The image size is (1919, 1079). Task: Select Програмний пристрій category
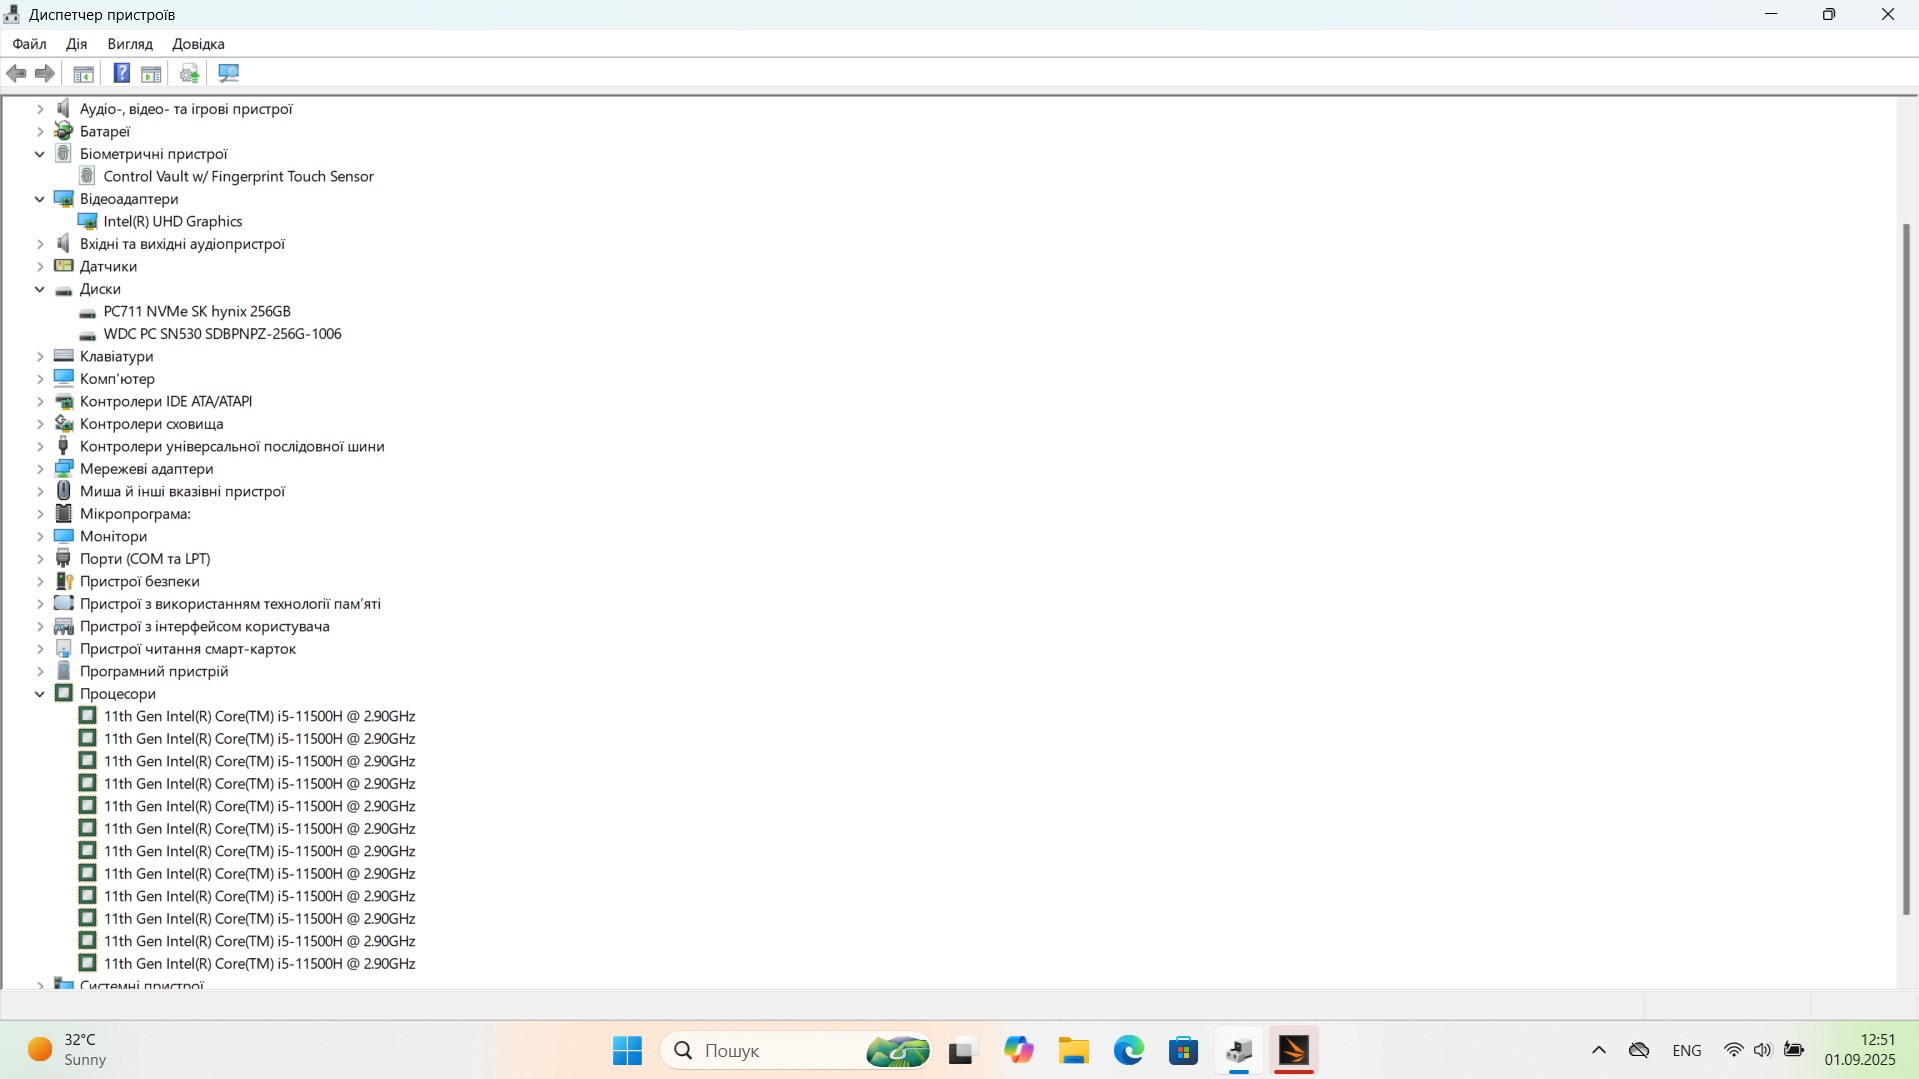pyautogui.click(x=154, y=671)
